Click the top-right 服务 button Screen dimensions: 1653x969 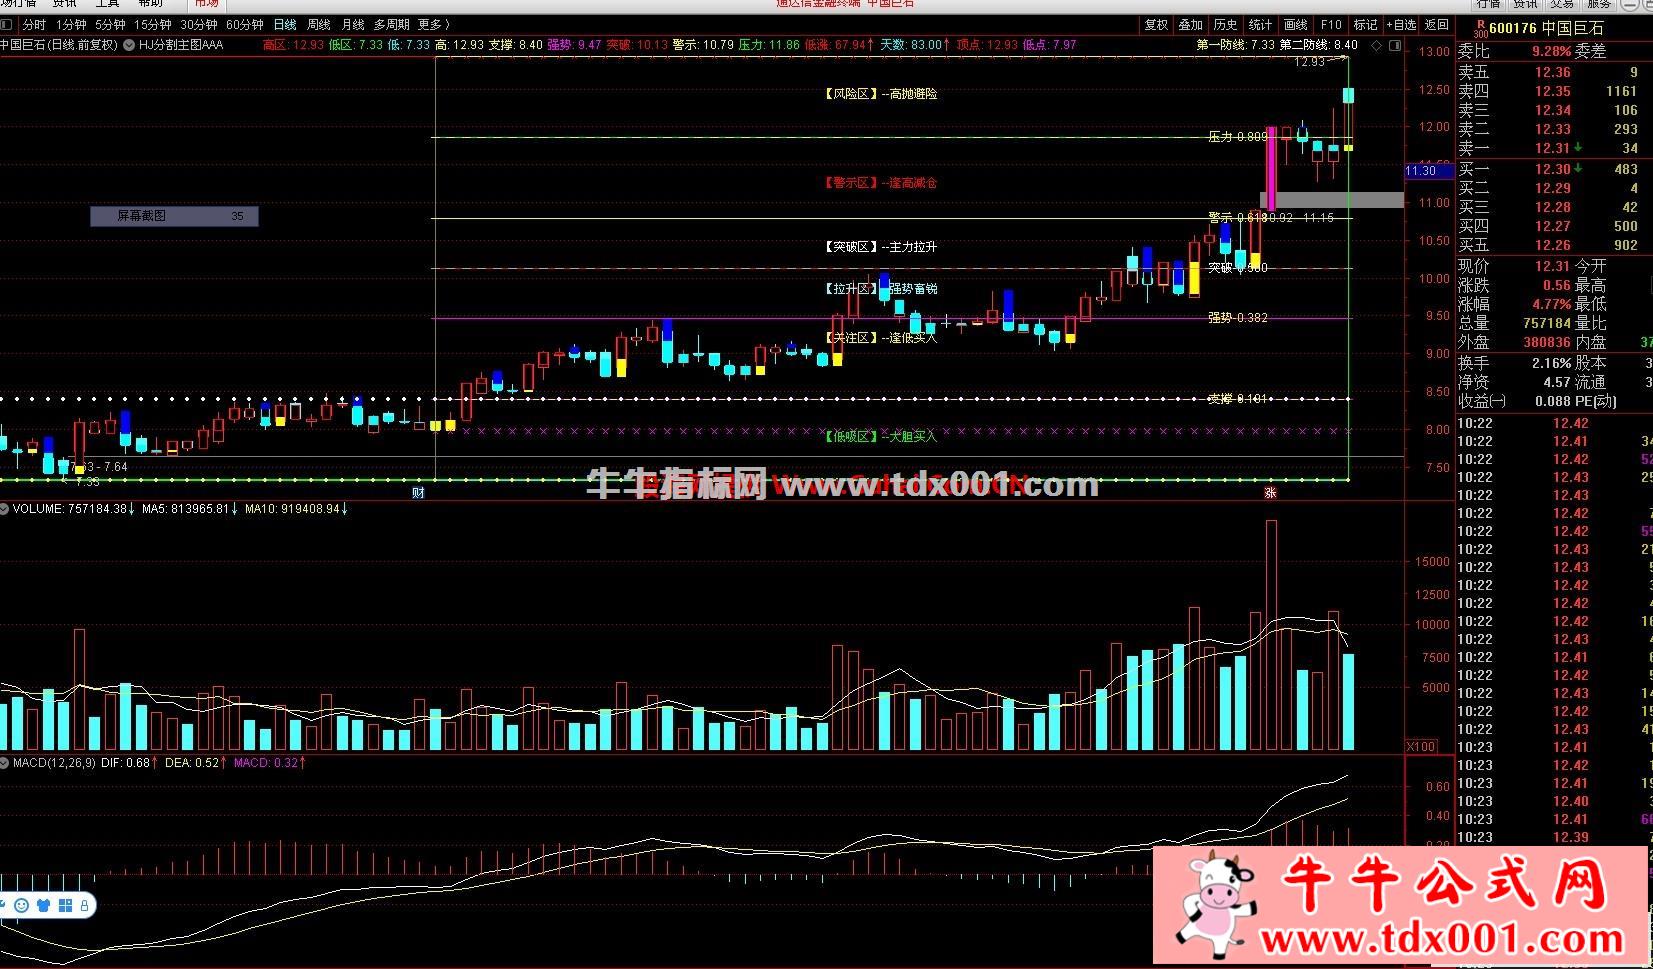[1600, 4]
